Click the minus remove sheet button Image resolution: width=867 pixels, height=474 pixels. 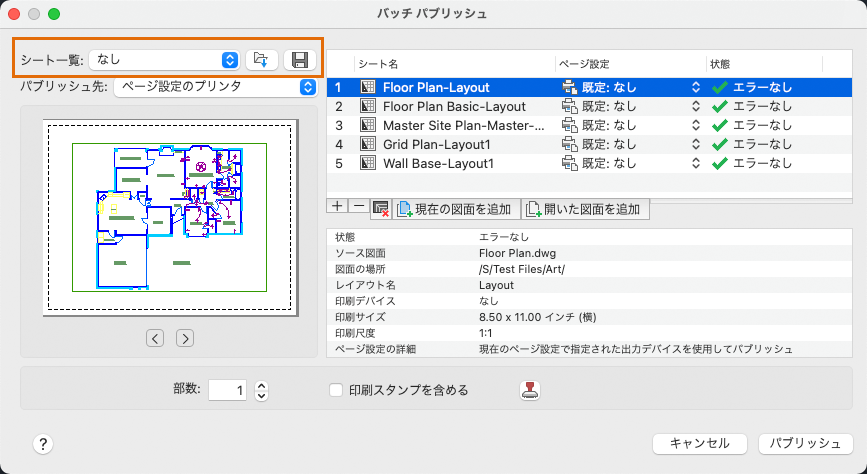[359, 206]
